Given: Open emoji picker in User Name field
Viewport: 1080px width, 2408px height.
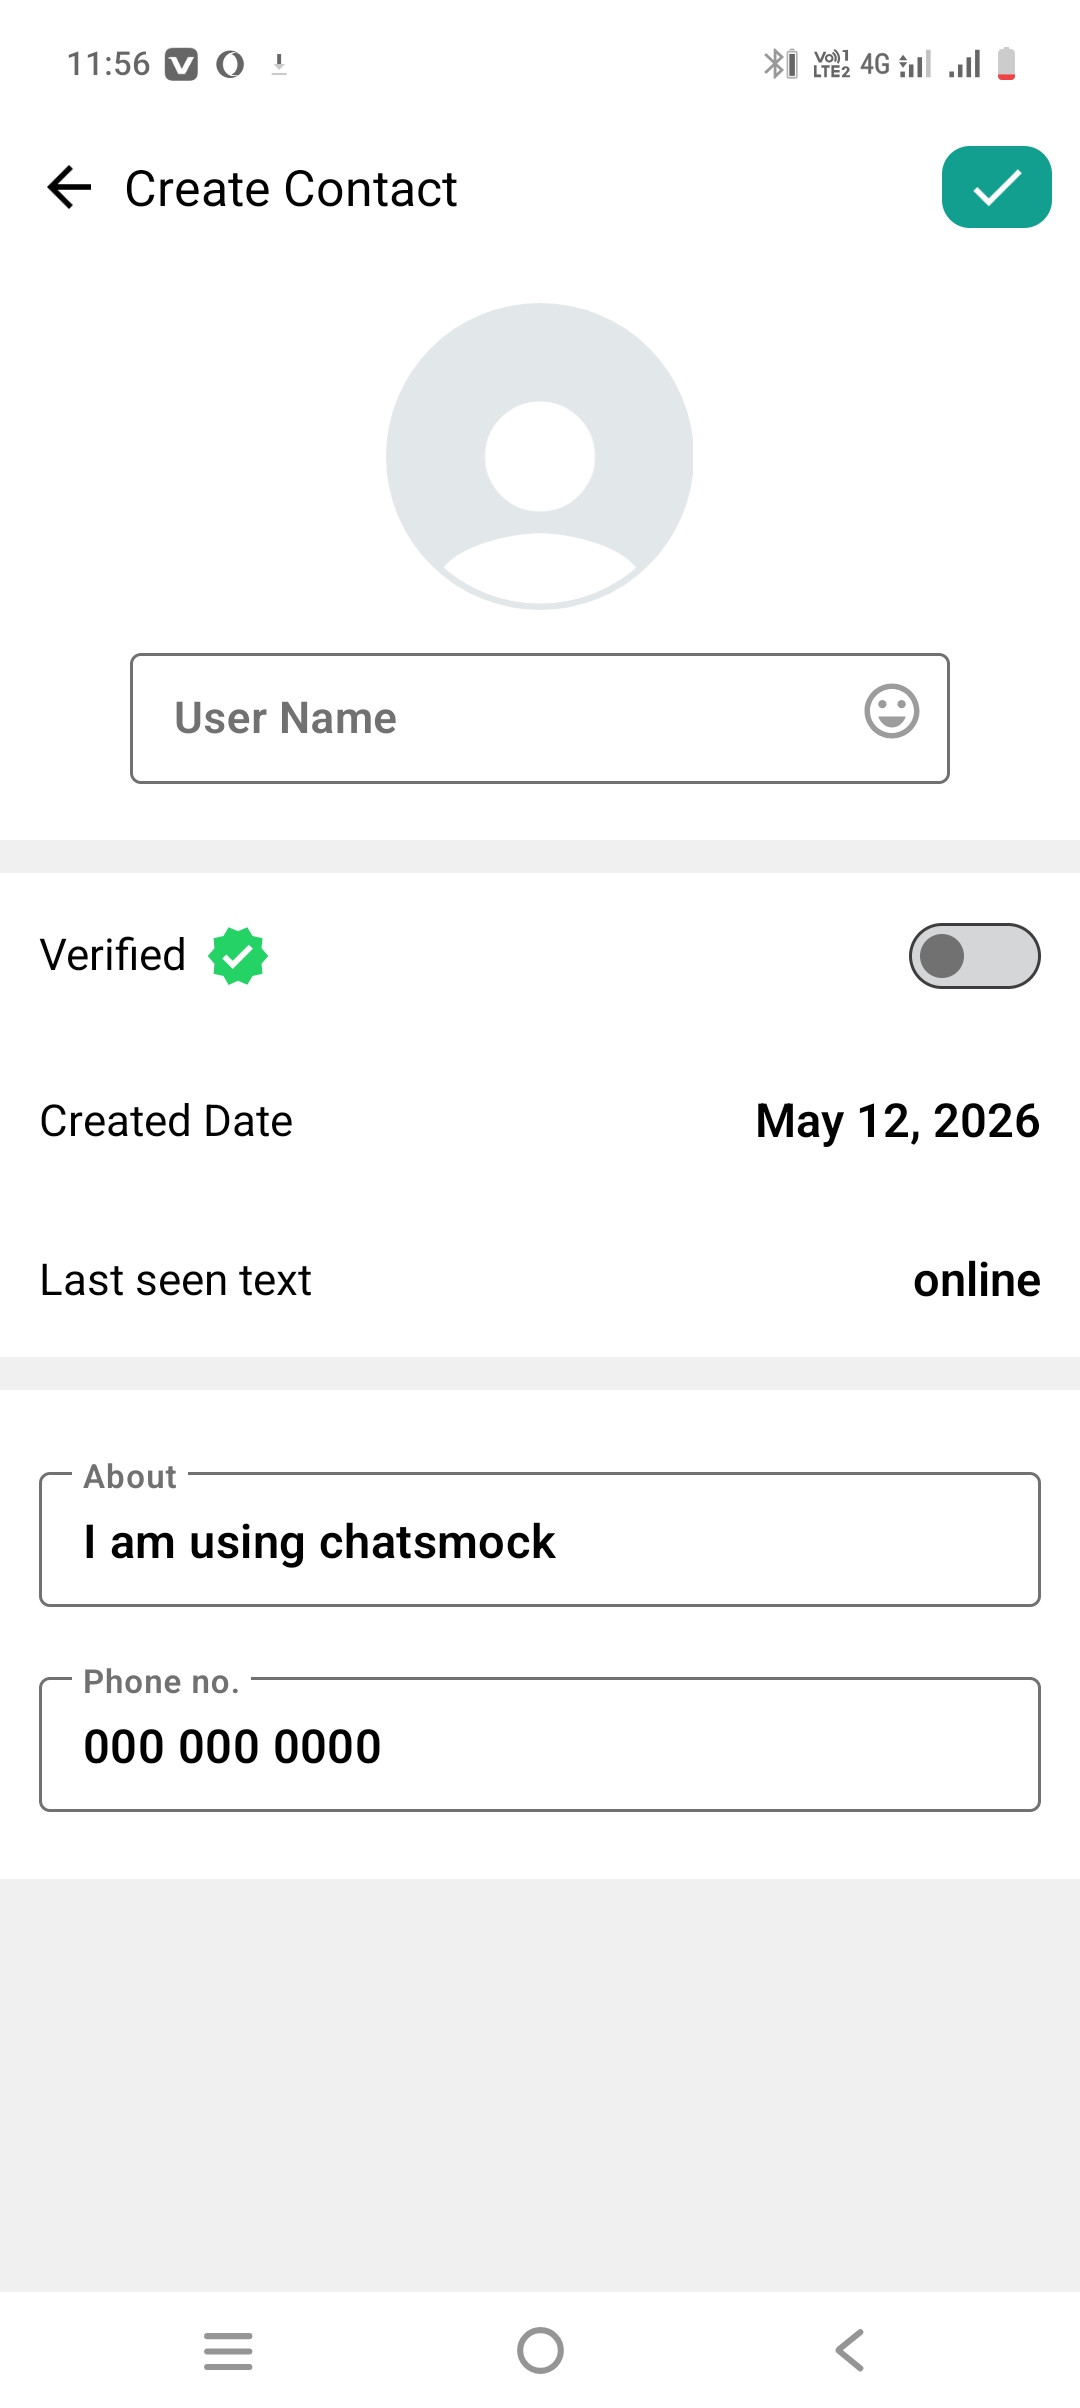Looking at the screenshot, I should point(891,712).
